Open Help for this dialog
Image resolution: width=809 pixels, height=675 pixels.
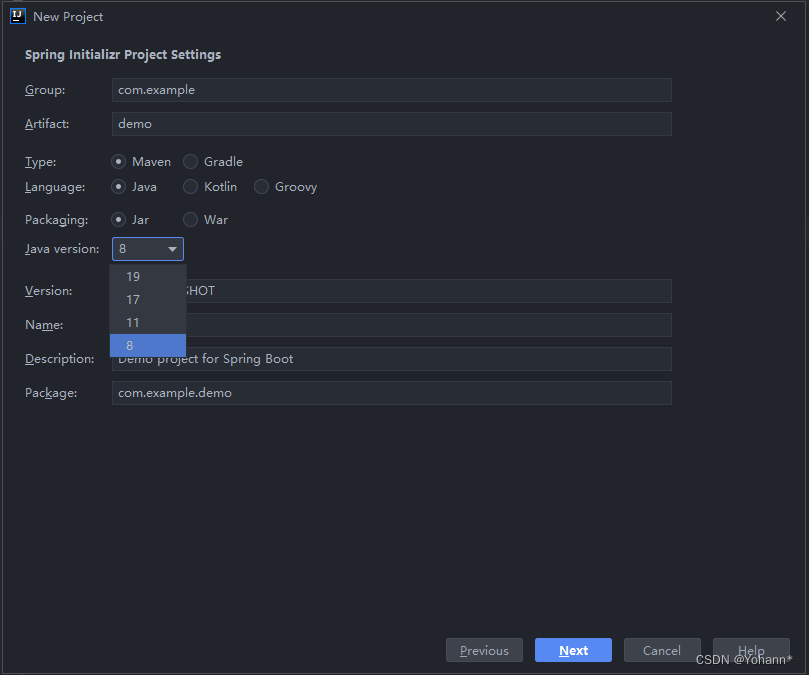751,650
